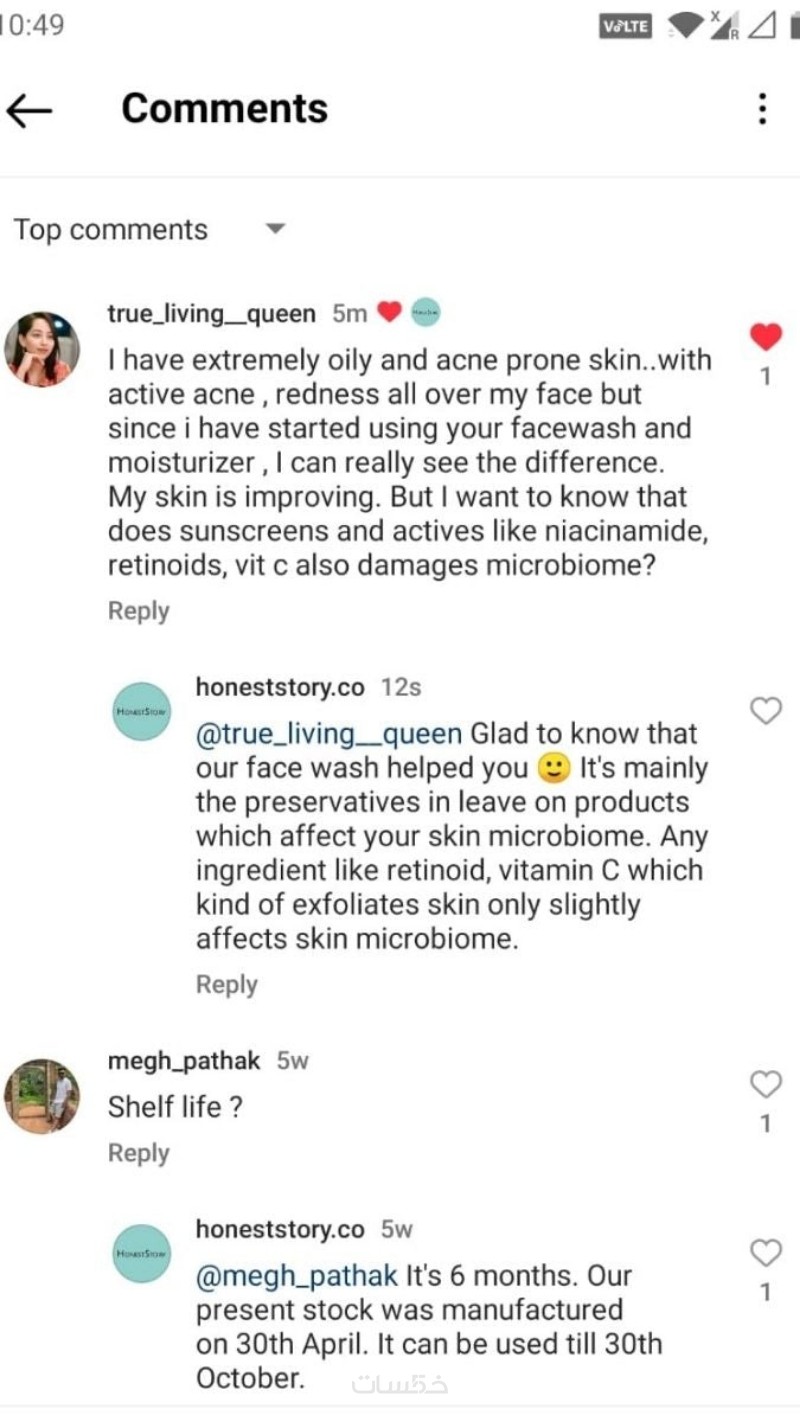Screen dimensions: 800x1422
Task: Reply to megh_pathak's comment
Action: click(138, 1153)
